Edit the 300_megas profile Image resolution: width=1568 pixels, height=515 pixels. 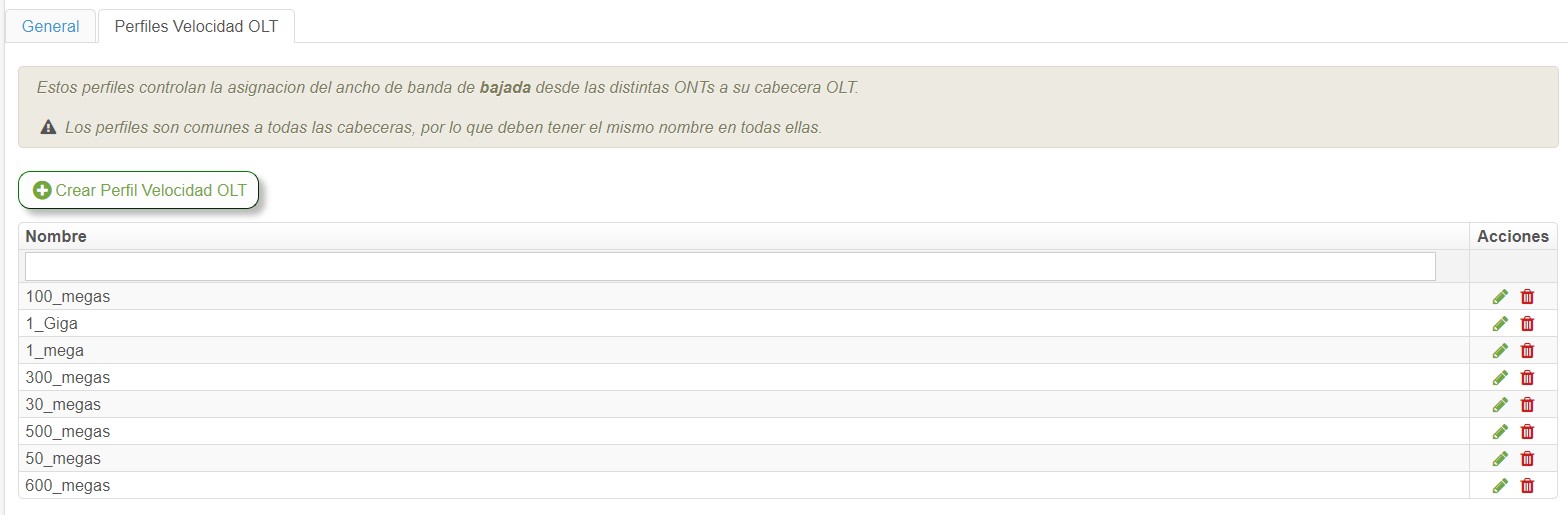[x=1500, y=378]
